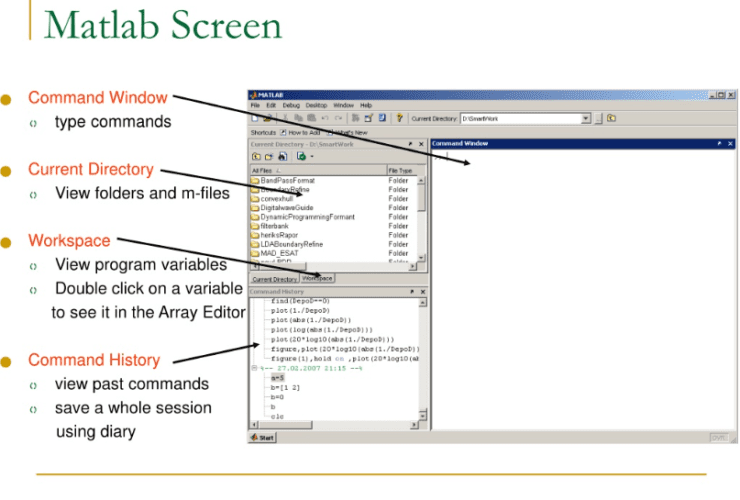This screenshot has height=500, width=740.
Task: Open Simulink from the toolbar
Action: coord(355,118)
